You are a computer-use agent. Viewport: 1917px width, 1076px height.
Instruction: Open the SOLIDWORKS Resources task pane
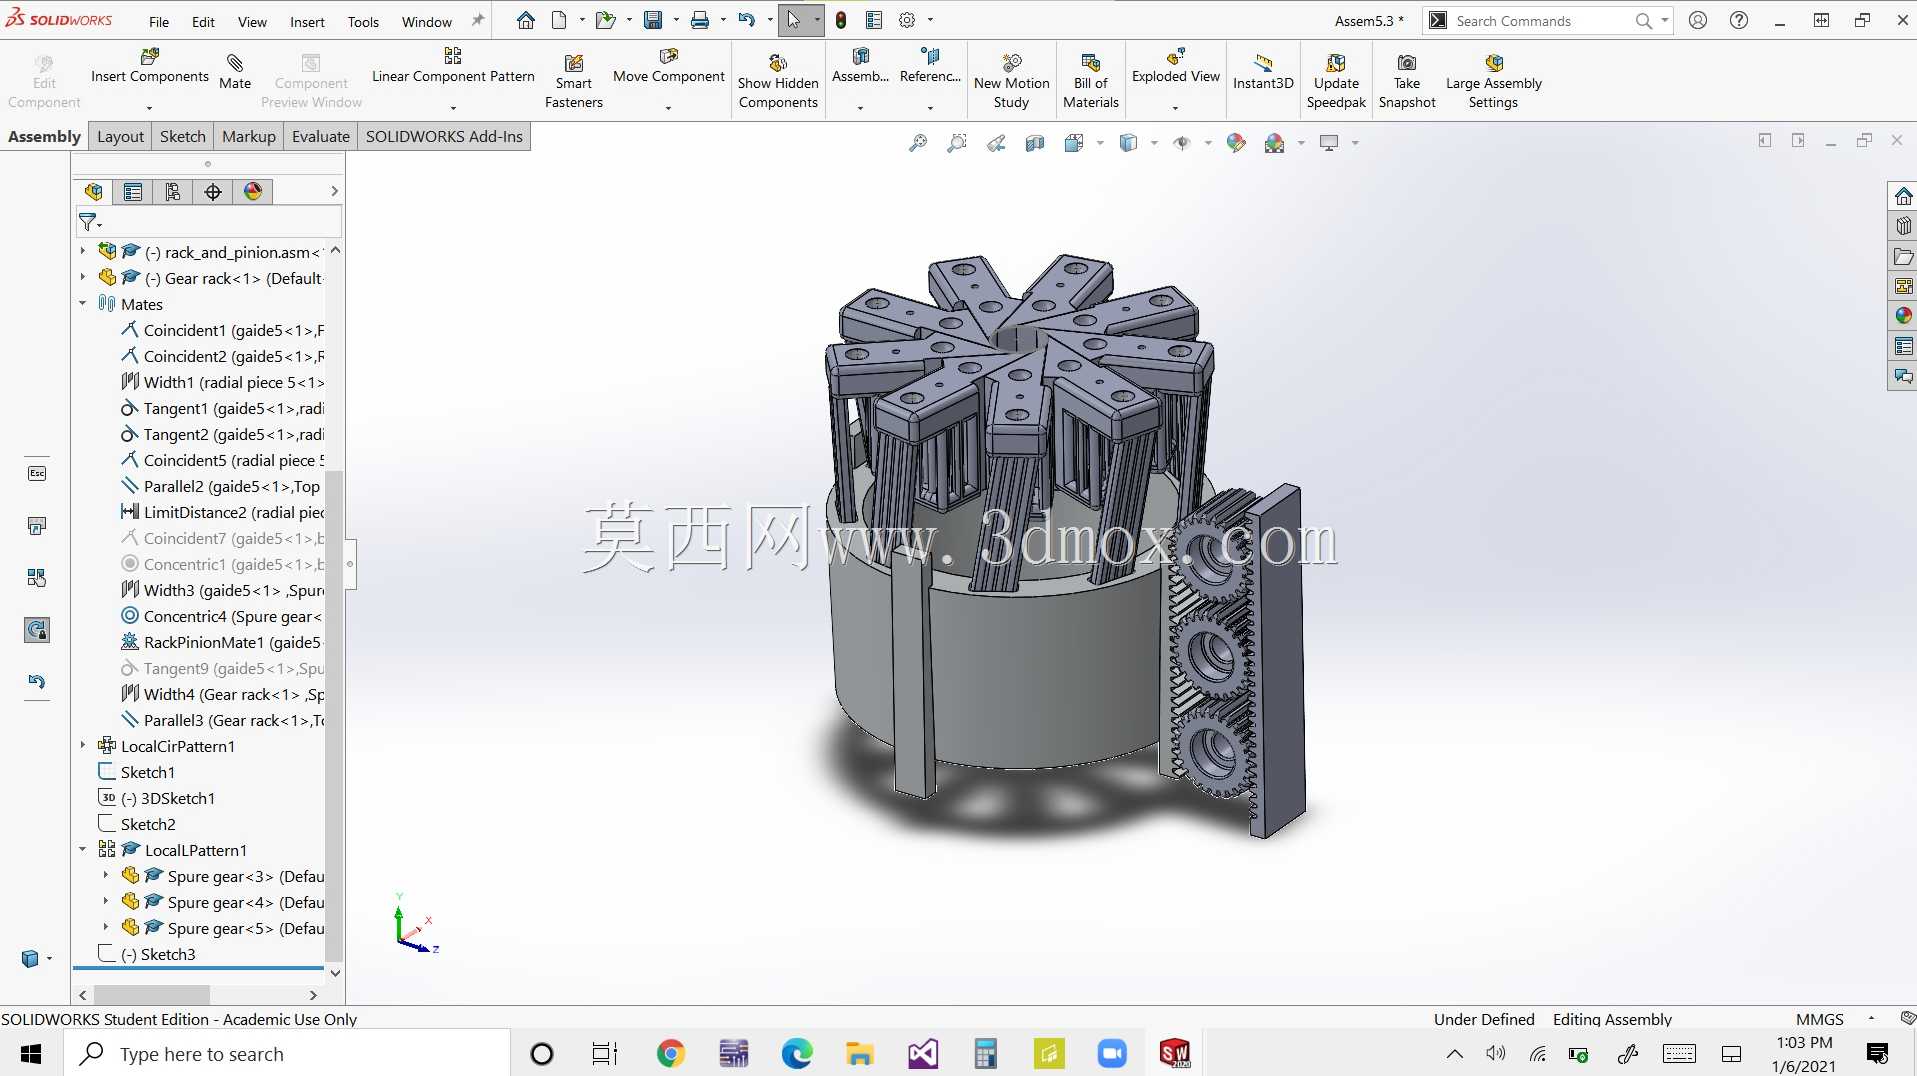pyautogui.click(x=1903, y=196)
